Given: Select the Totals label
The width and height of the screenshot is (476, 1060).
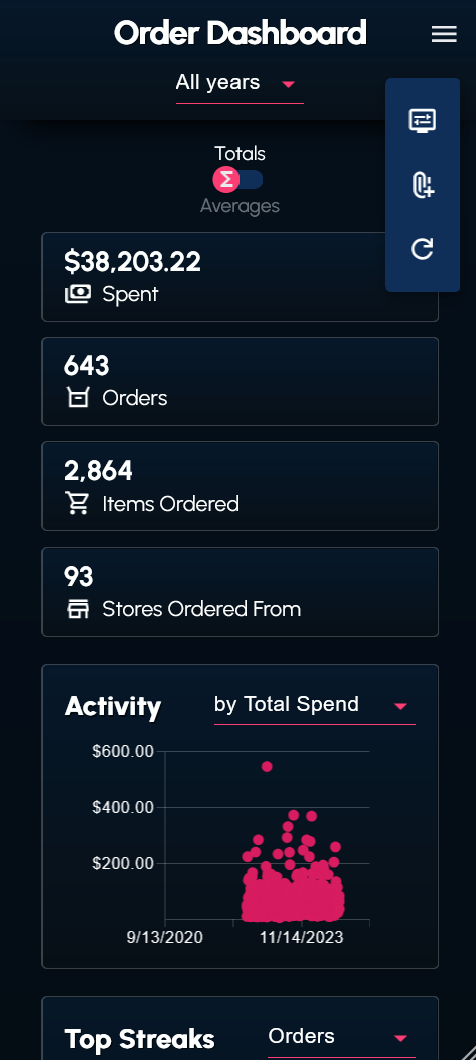Looking at the screenshot, I should click(x=240, y=153).
